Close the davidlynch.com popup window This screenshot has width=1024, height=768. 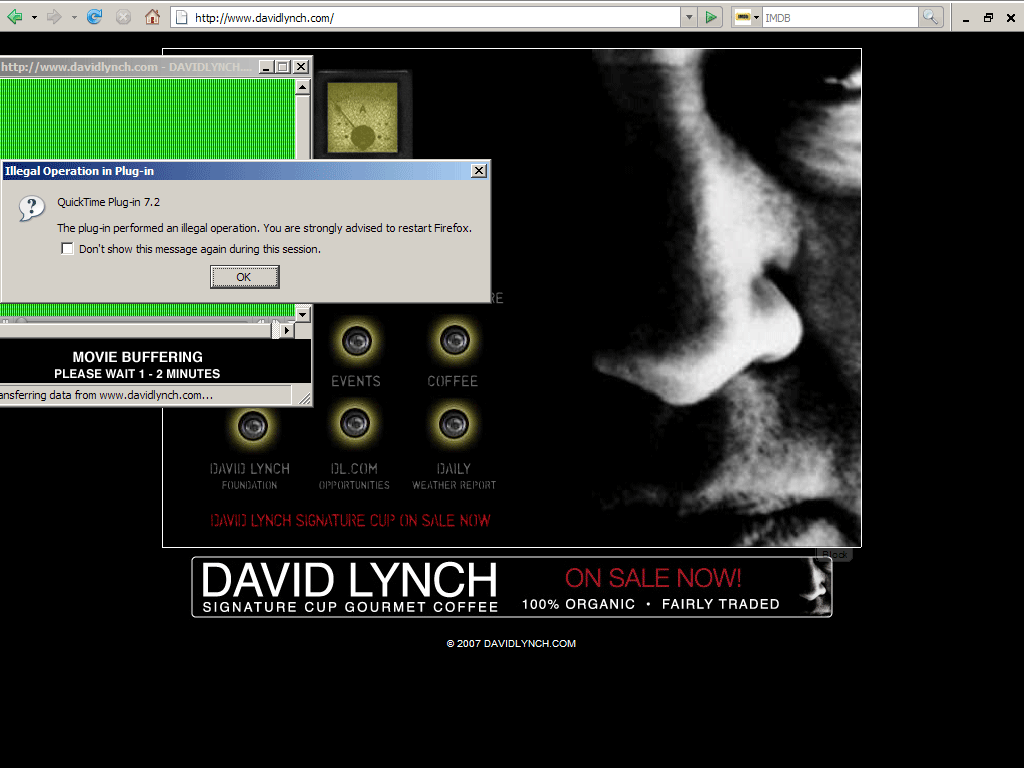[x=300, y=67]
